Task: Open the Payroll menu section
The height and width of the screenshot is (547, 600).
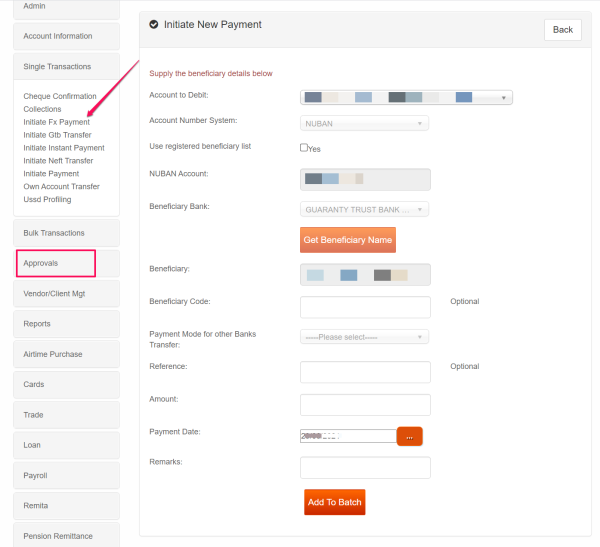Action: click(67, 475)
